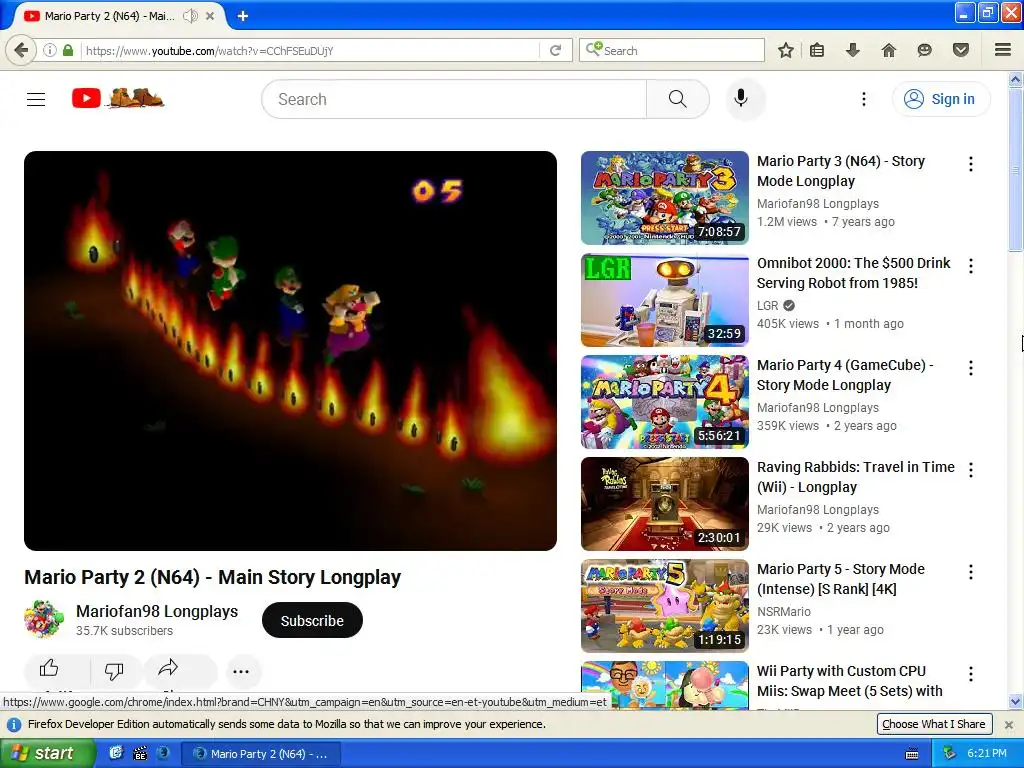Open options for Wii Party video
The image size is (1024, 768).
(971, 674)
